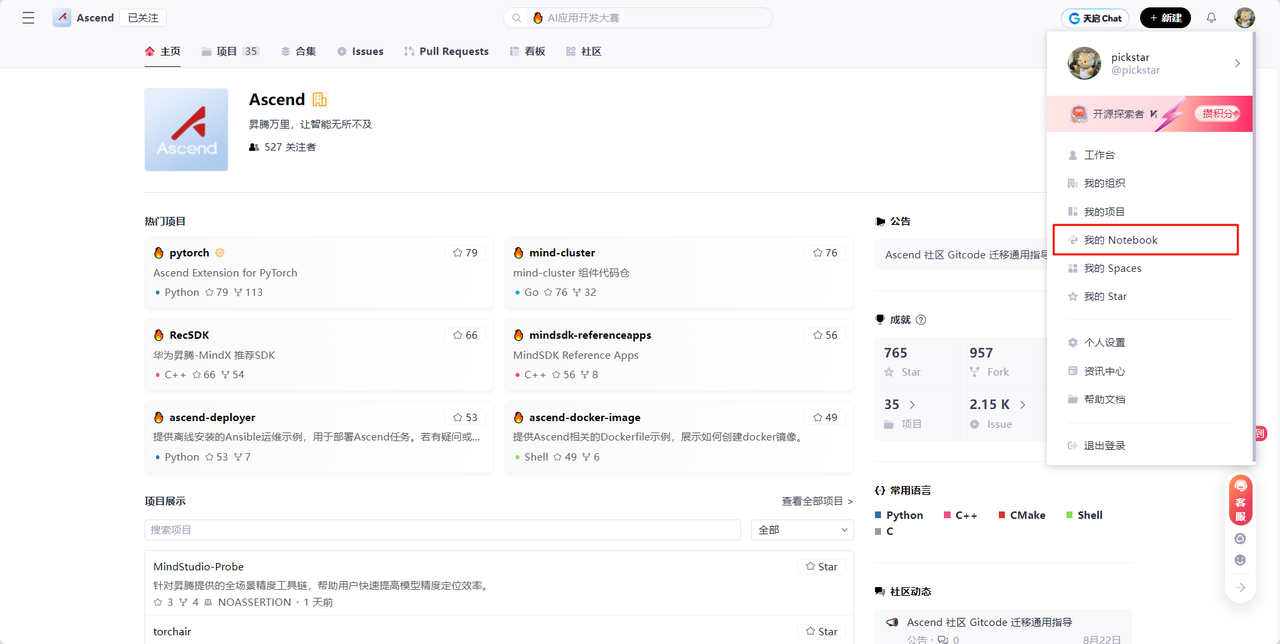Switch to the Pull Requests tab
Image resolution: width=1280 pixels, height=644 pixels.
(446, 51)
